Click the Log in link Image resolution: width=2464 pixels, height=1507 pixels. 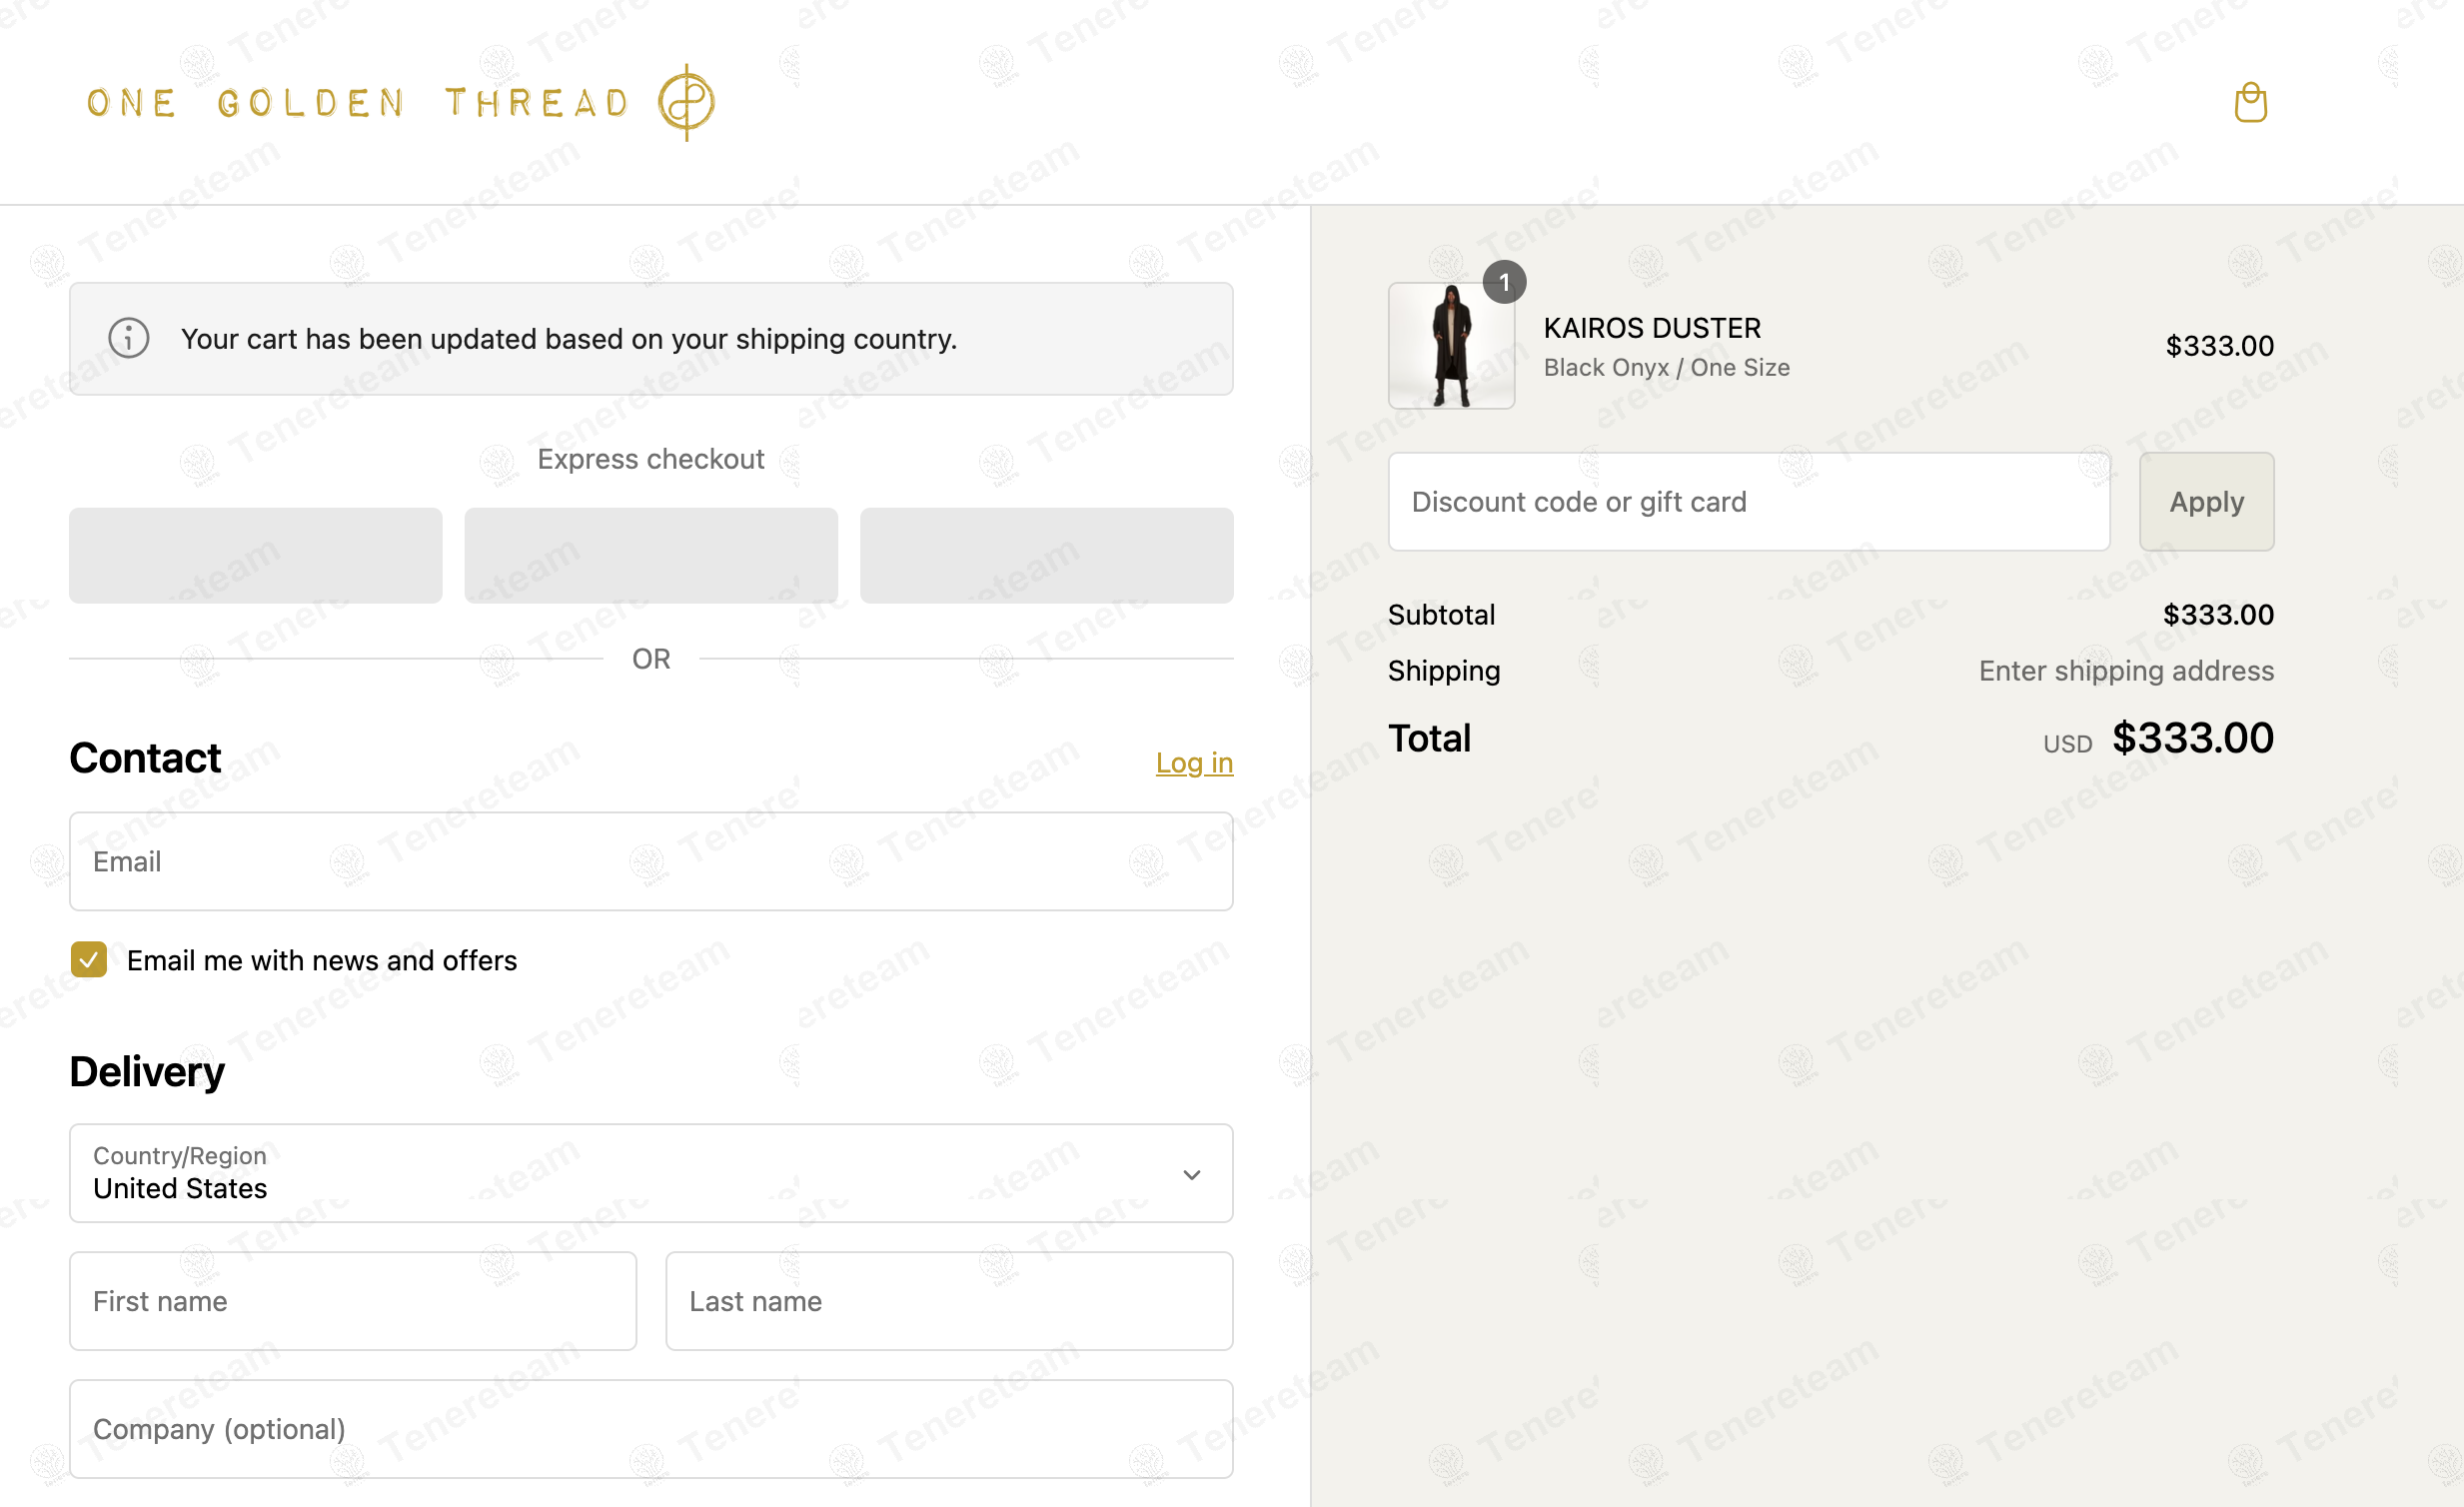click(1194, 763)
